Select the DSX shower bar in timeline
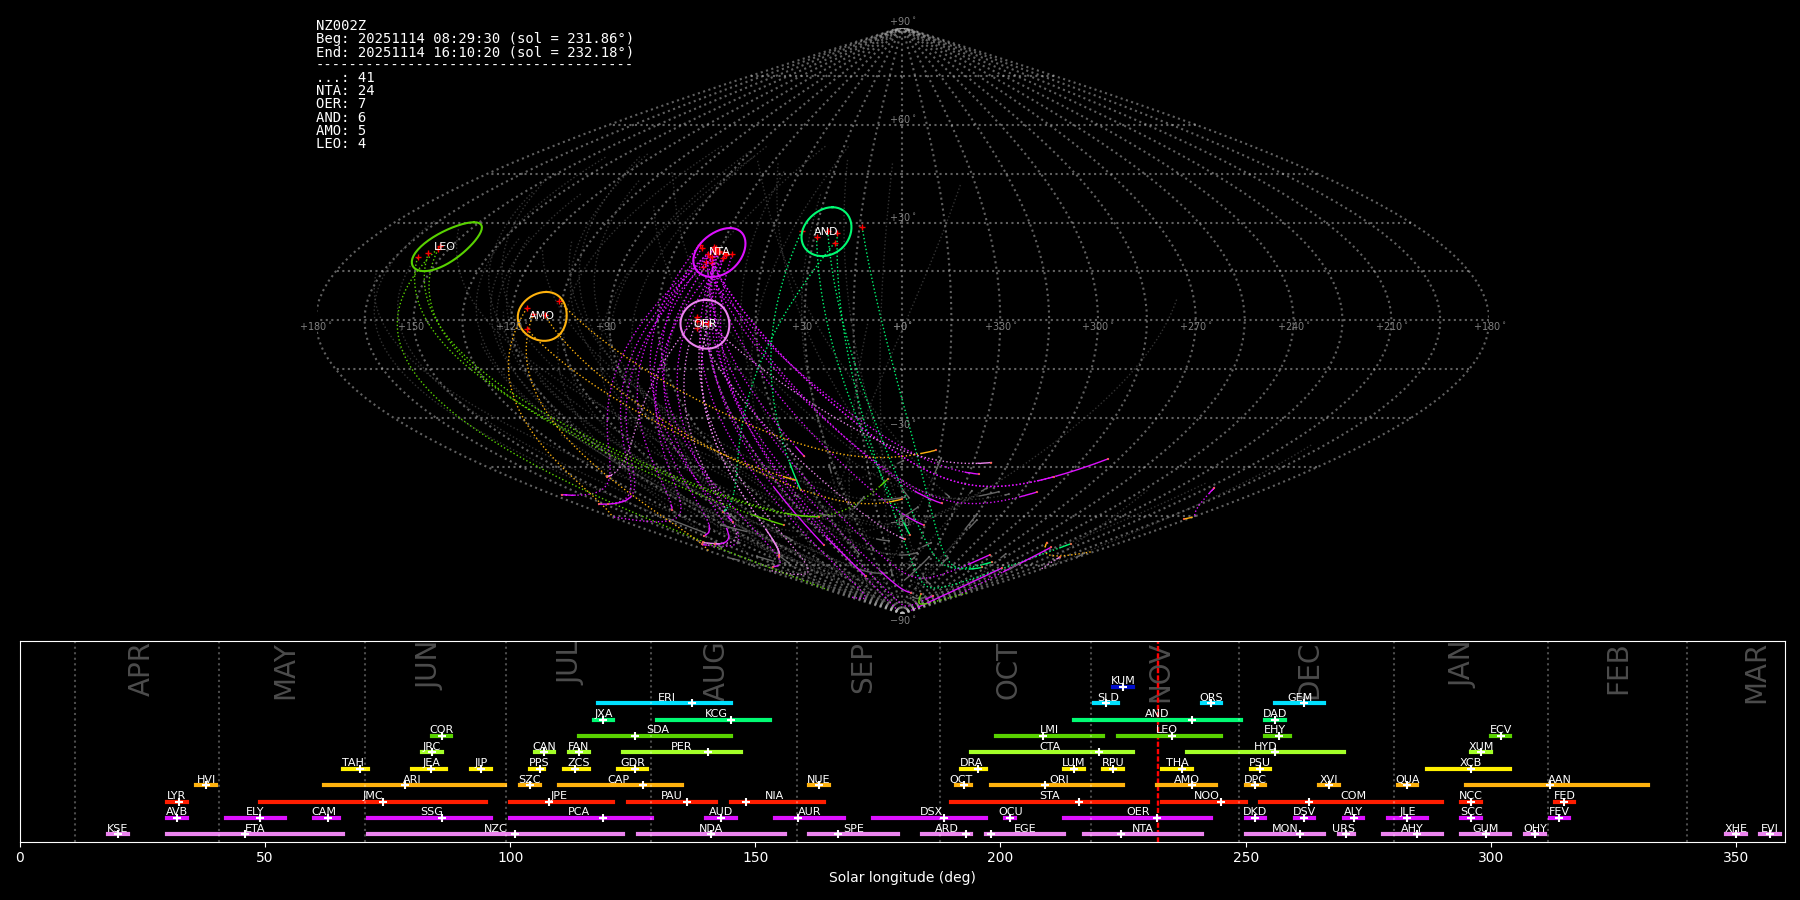Viewport: 1800px width, 900px height. 929,818
